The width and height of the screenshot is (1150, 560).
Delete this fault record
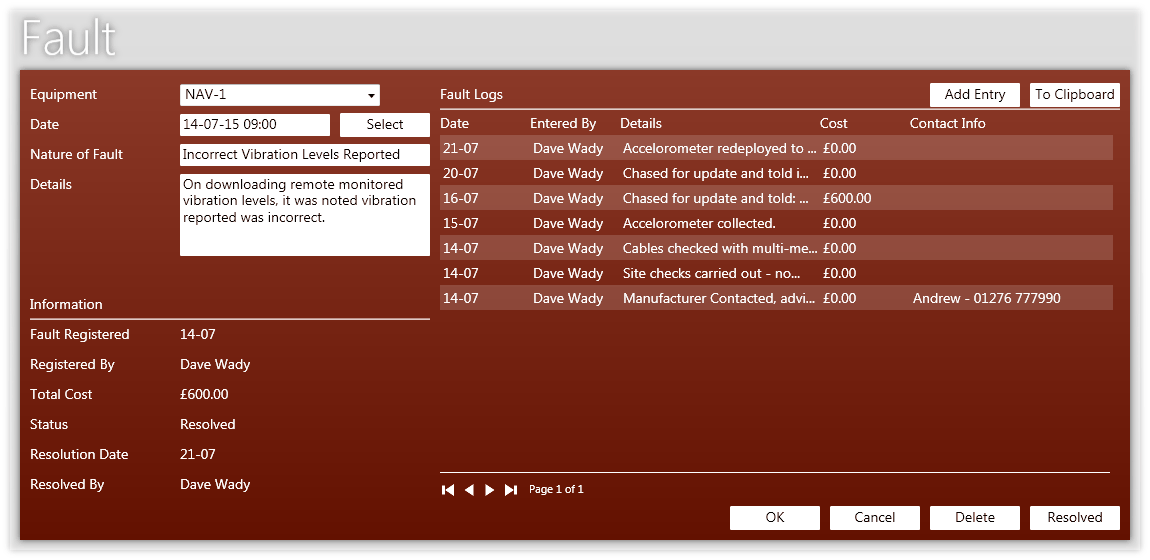click(974, 518)
